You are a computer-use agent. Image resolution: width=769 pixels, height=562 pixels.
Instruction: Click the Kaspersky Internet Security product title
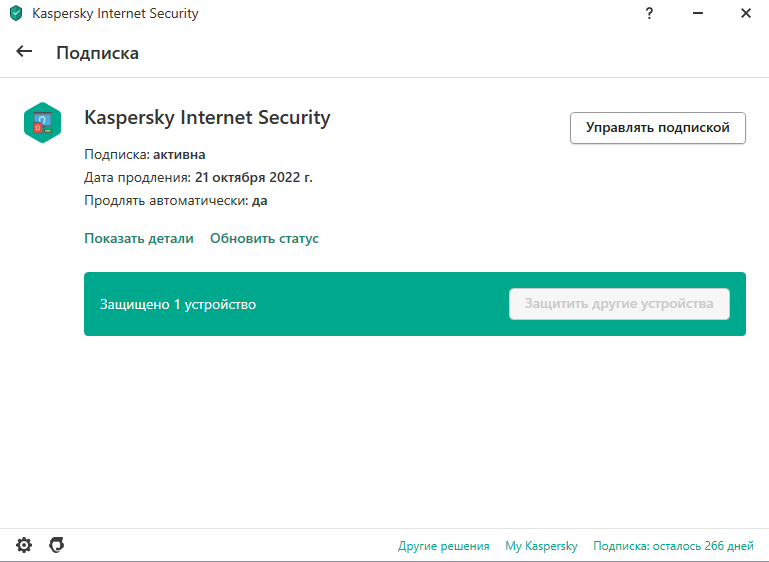[x=207, y=118]
